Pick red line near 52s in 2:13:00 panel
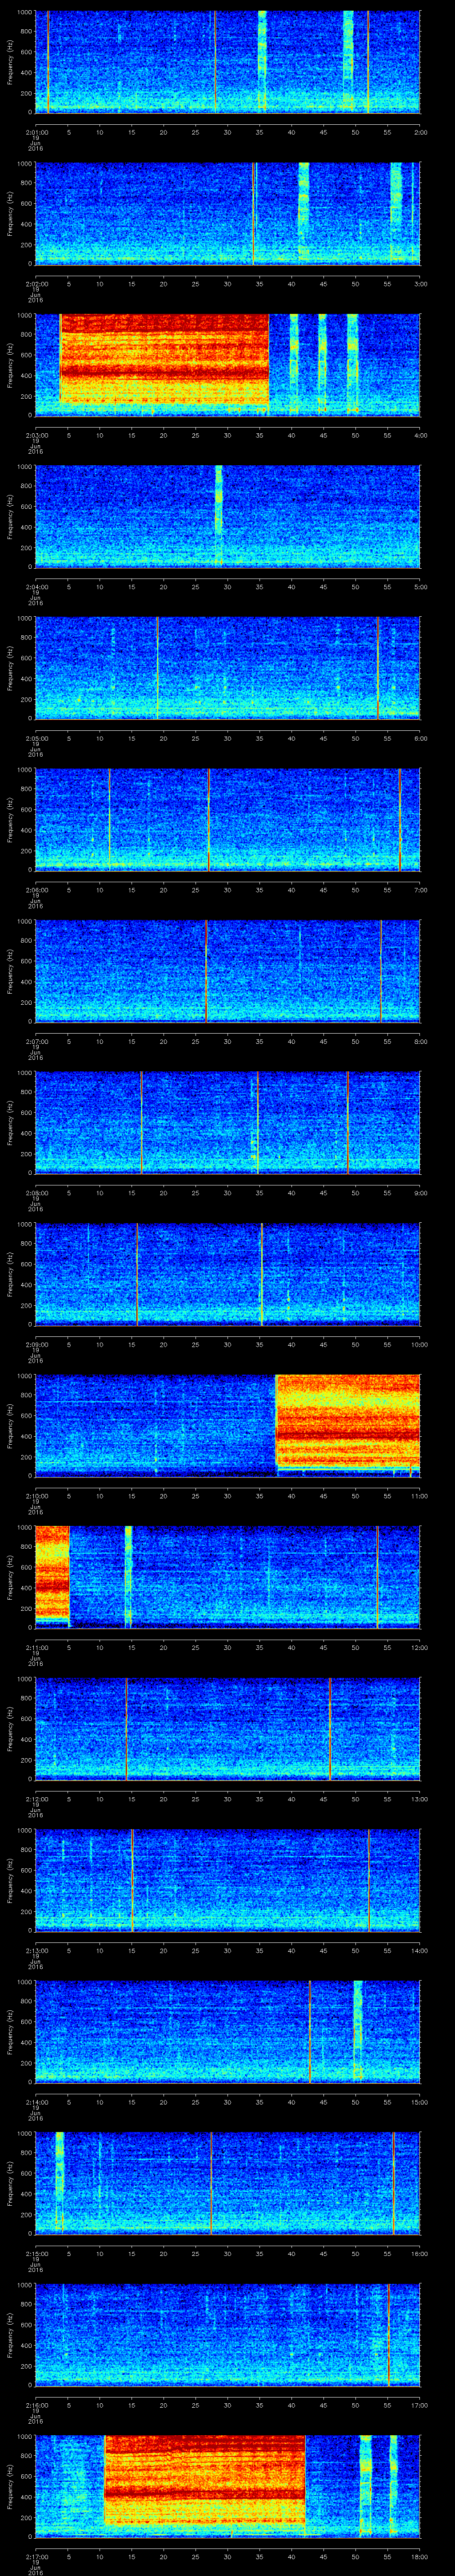Screen dimensions: 455x2576 pos(368,1880)
